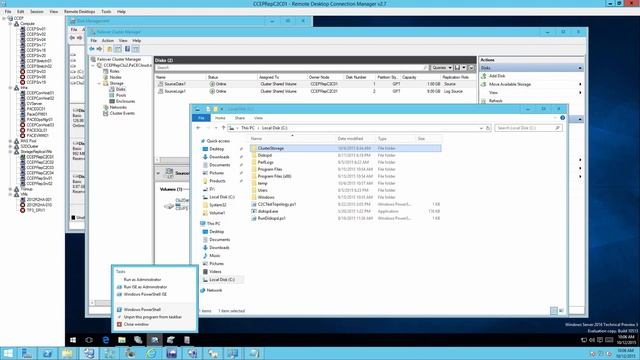Switch Explorer to large icons view in status bar
The width and height of the screenshot is (640, 360).
click(x=561, y=311)
